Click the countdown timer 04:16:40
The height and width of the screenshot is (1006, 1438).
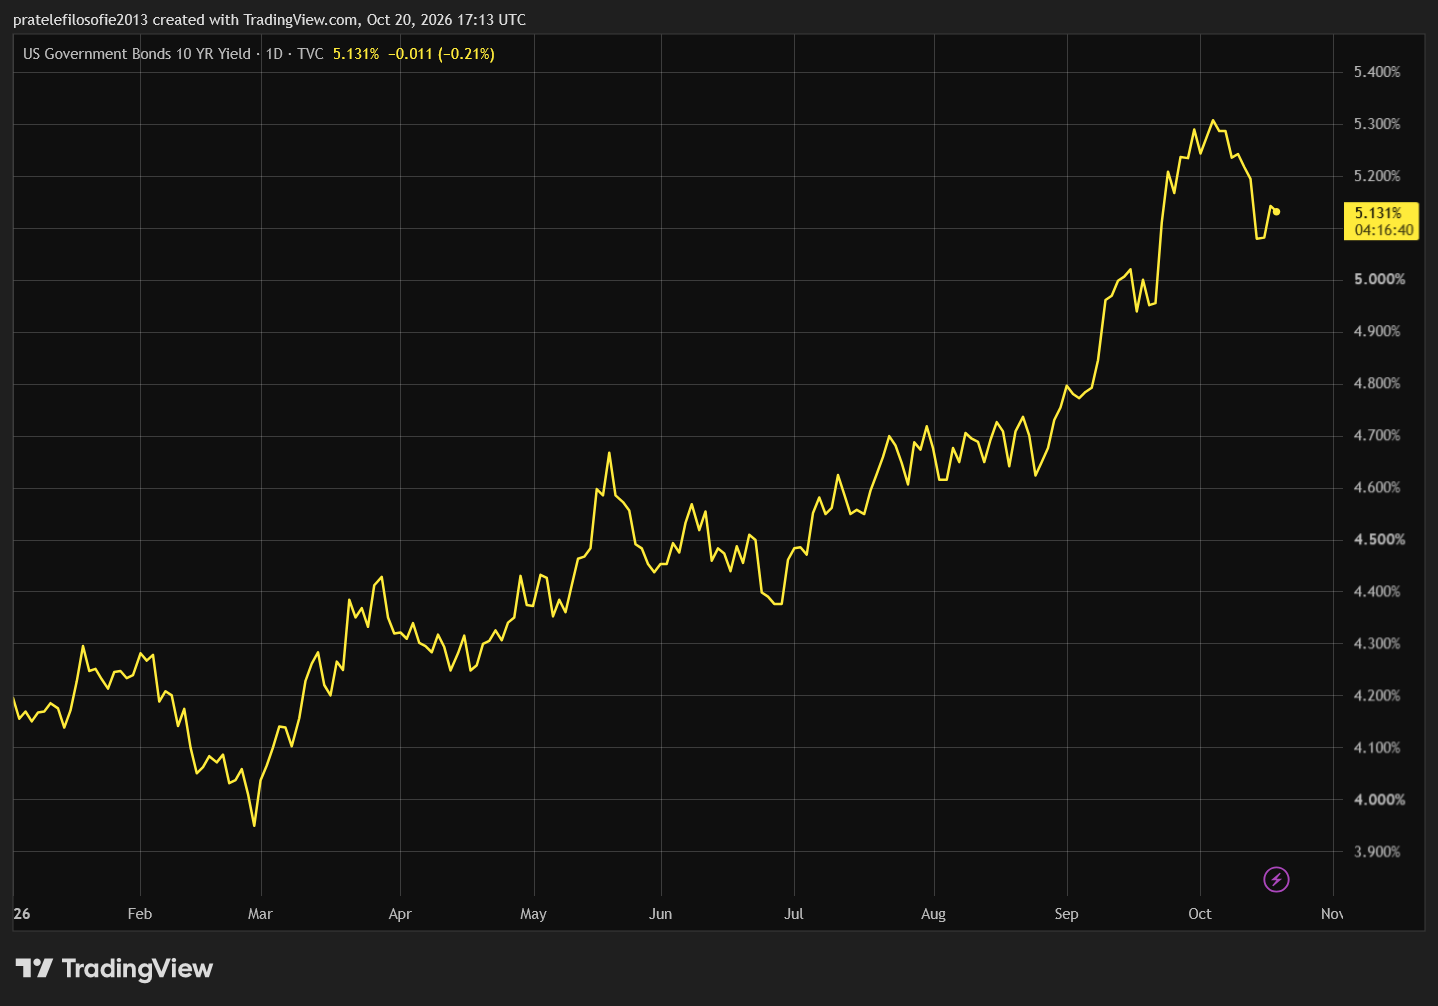[x=1384, y=230]
